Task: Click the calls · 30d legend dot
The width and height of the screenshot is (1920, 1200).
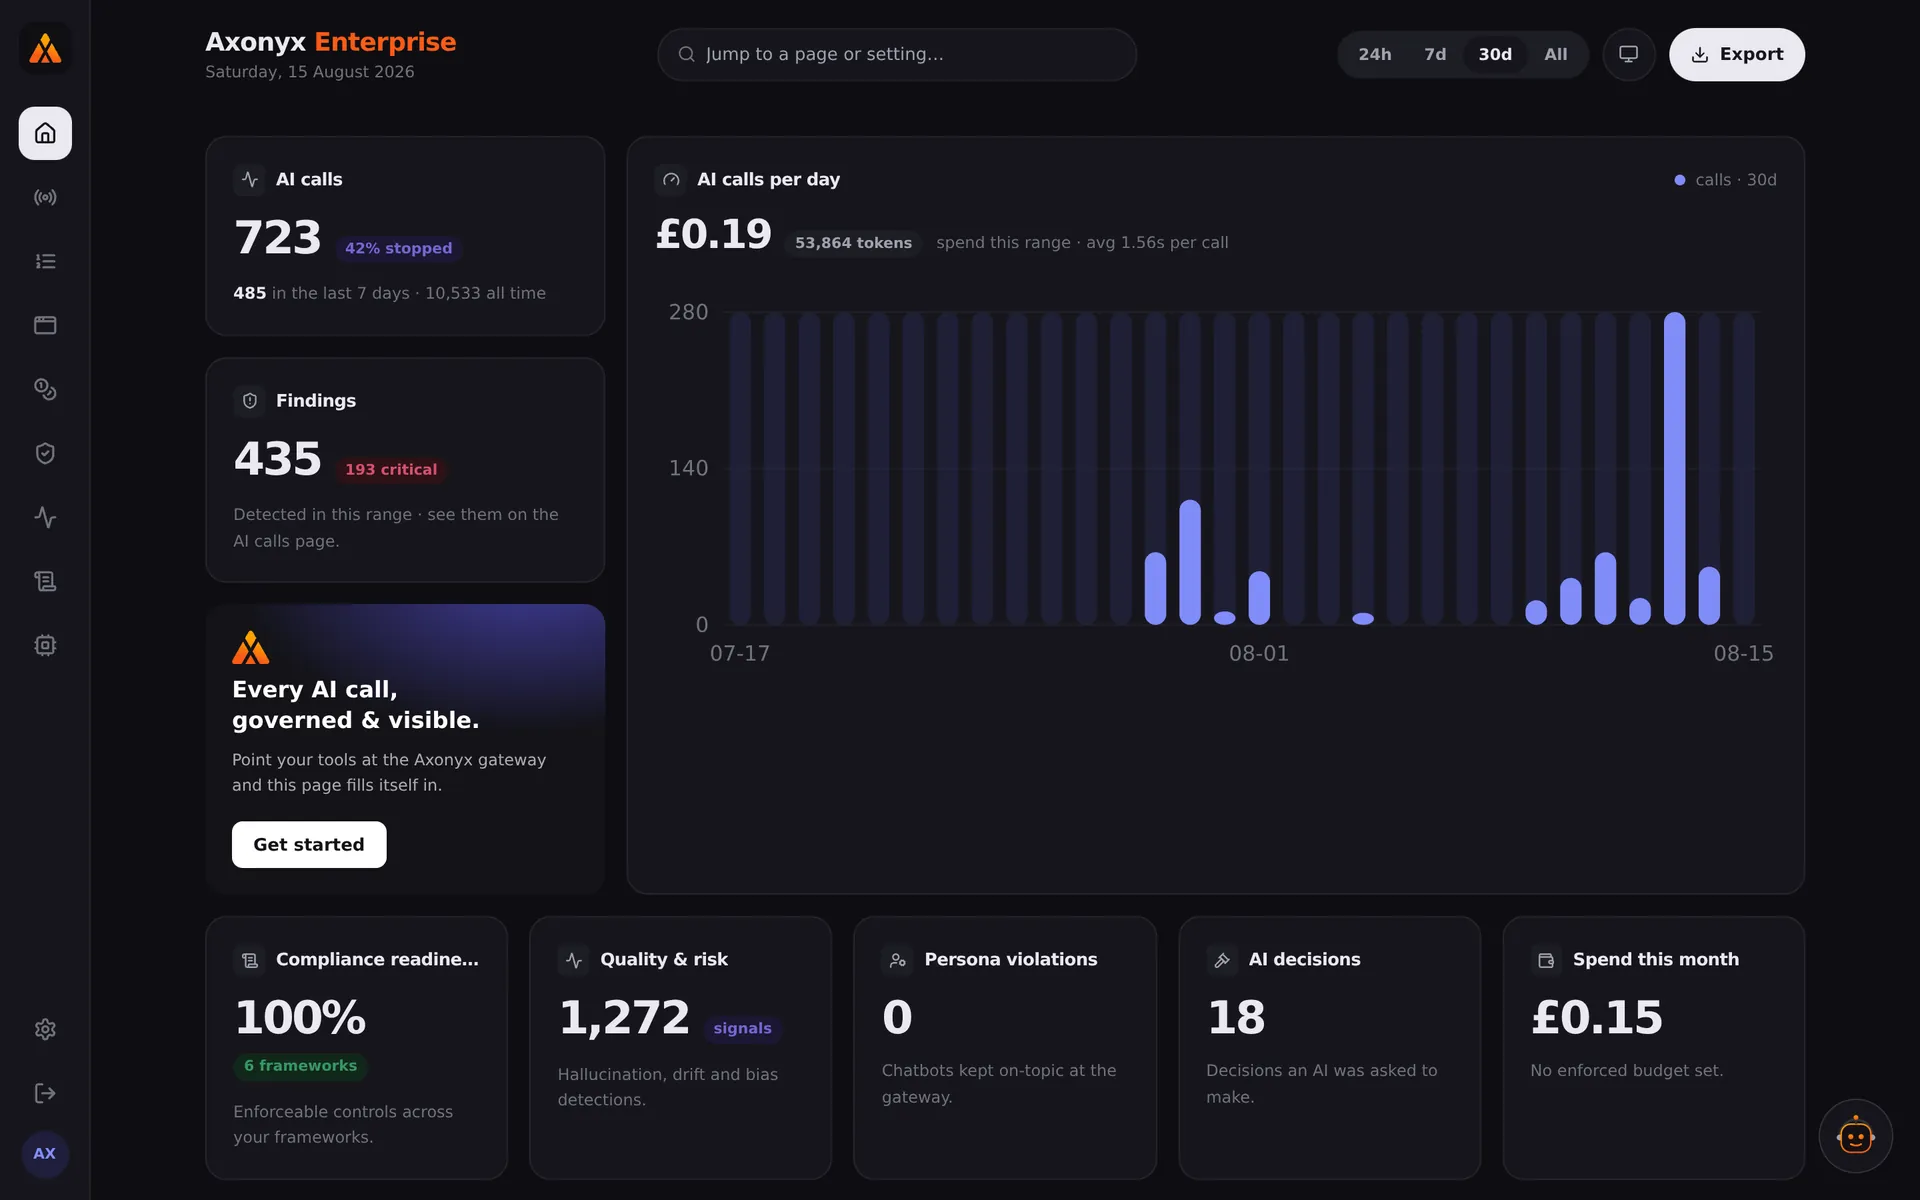Action: pyautogui.click(x=1680, y=180)
